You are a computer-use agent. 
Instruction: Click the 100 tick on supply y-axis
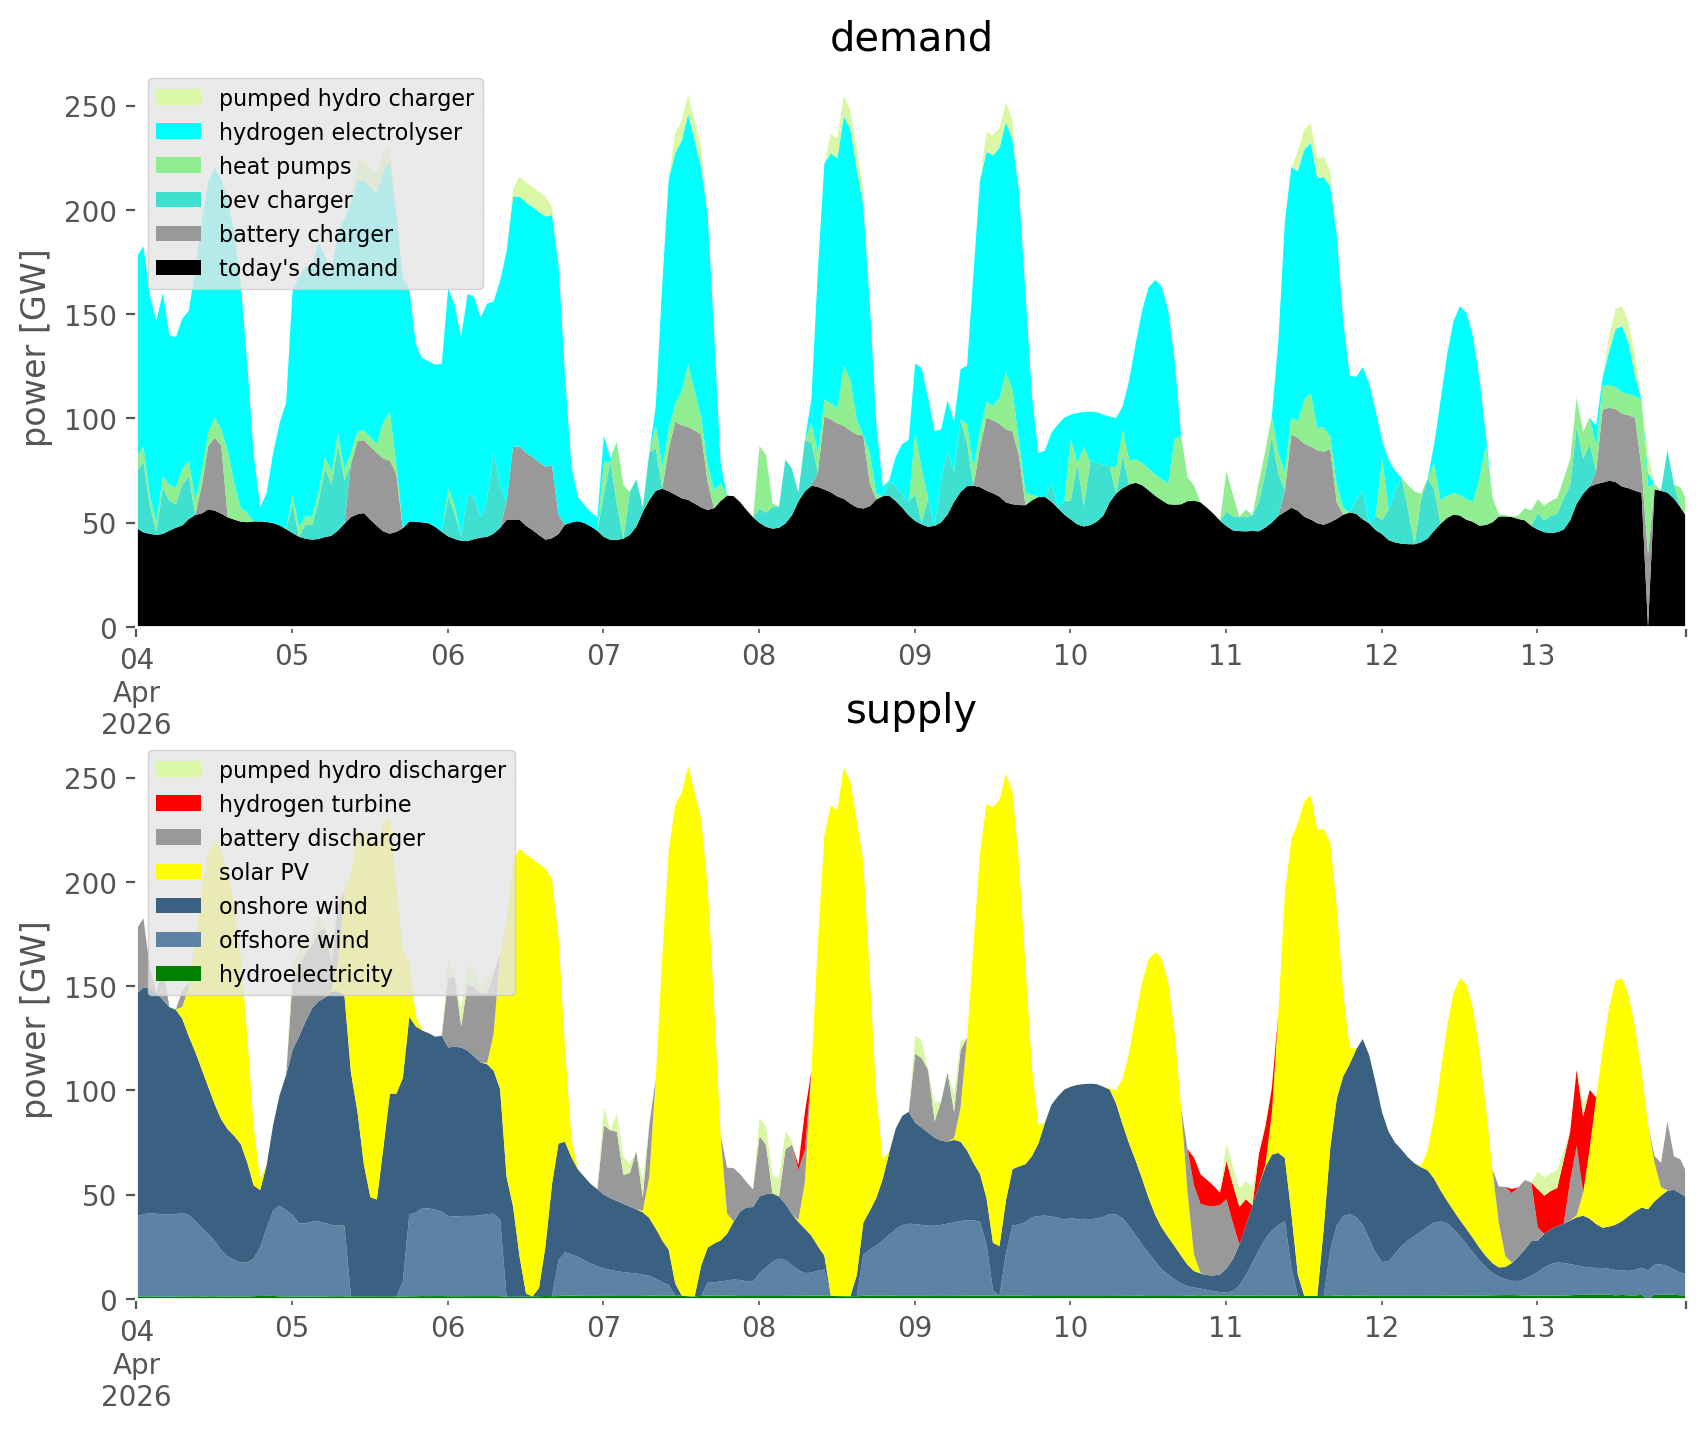pyautogui.click(x=92, y=1091)
